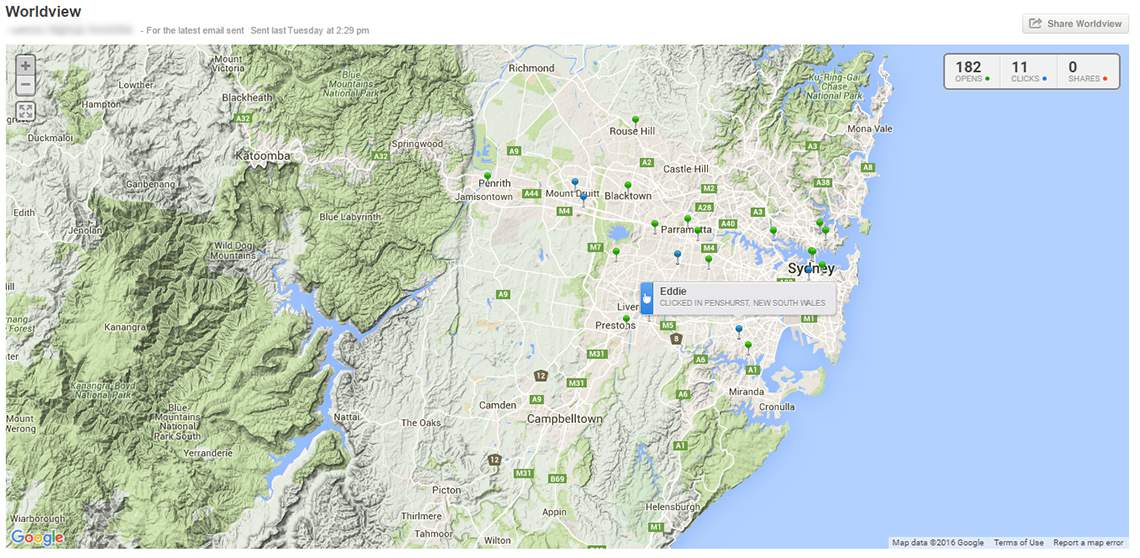Zoom in the map with plus button

coord(26,65)
